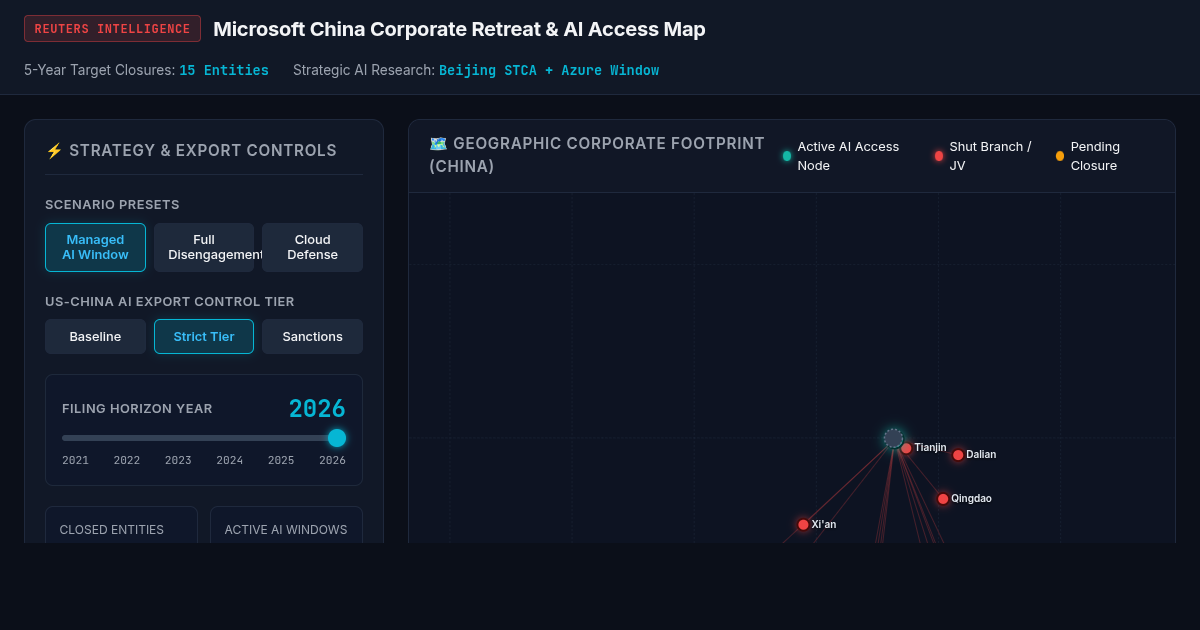Click the REUTERS INTELLIGENCE badge

click(x=112, y=29)
